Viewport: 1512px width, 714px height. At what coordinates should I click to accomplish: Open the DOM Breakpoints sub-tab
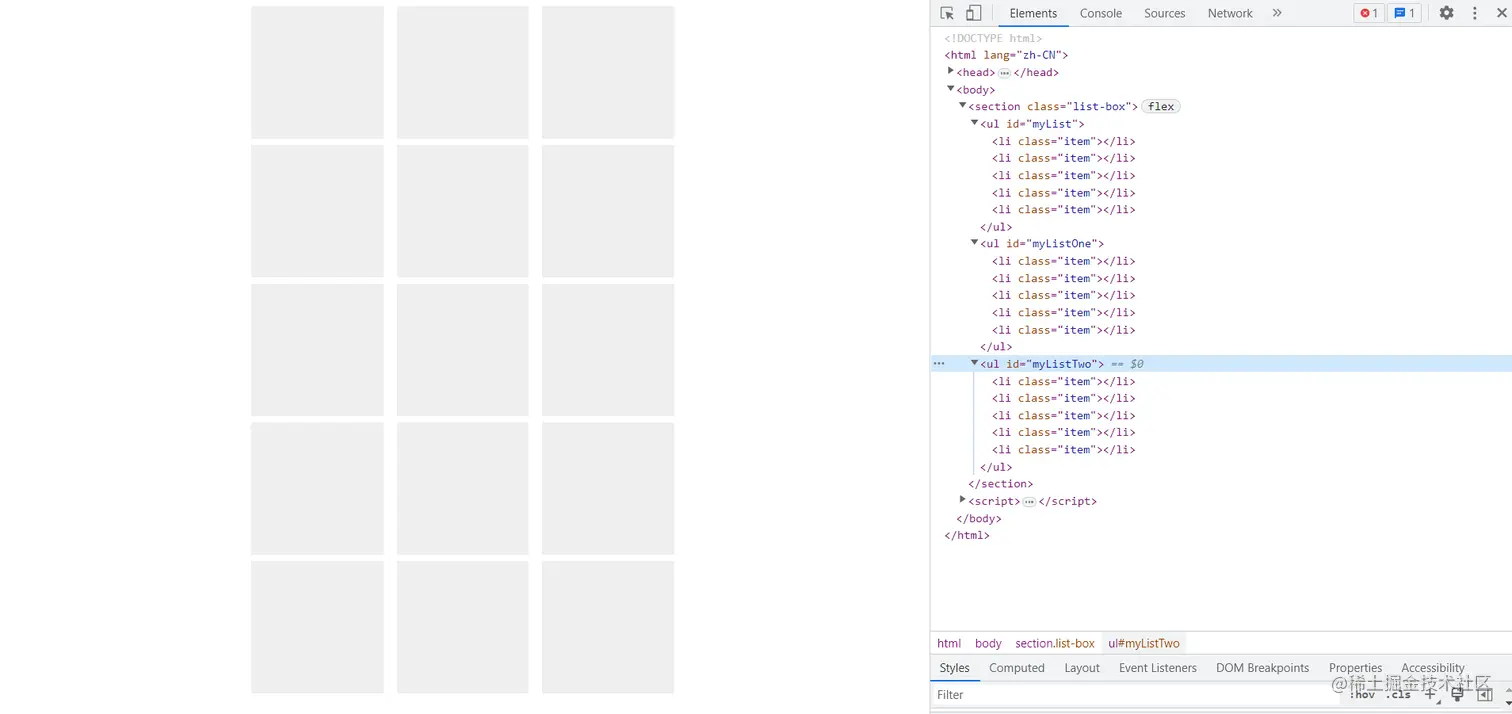[1262, 668]
